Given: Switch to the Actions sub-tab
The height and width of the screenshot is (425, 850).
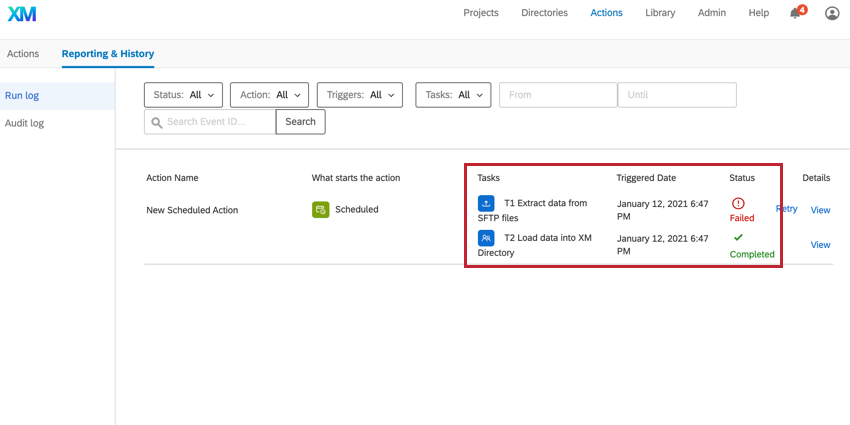Looking at the screenshot, I should tap(23, 54).
